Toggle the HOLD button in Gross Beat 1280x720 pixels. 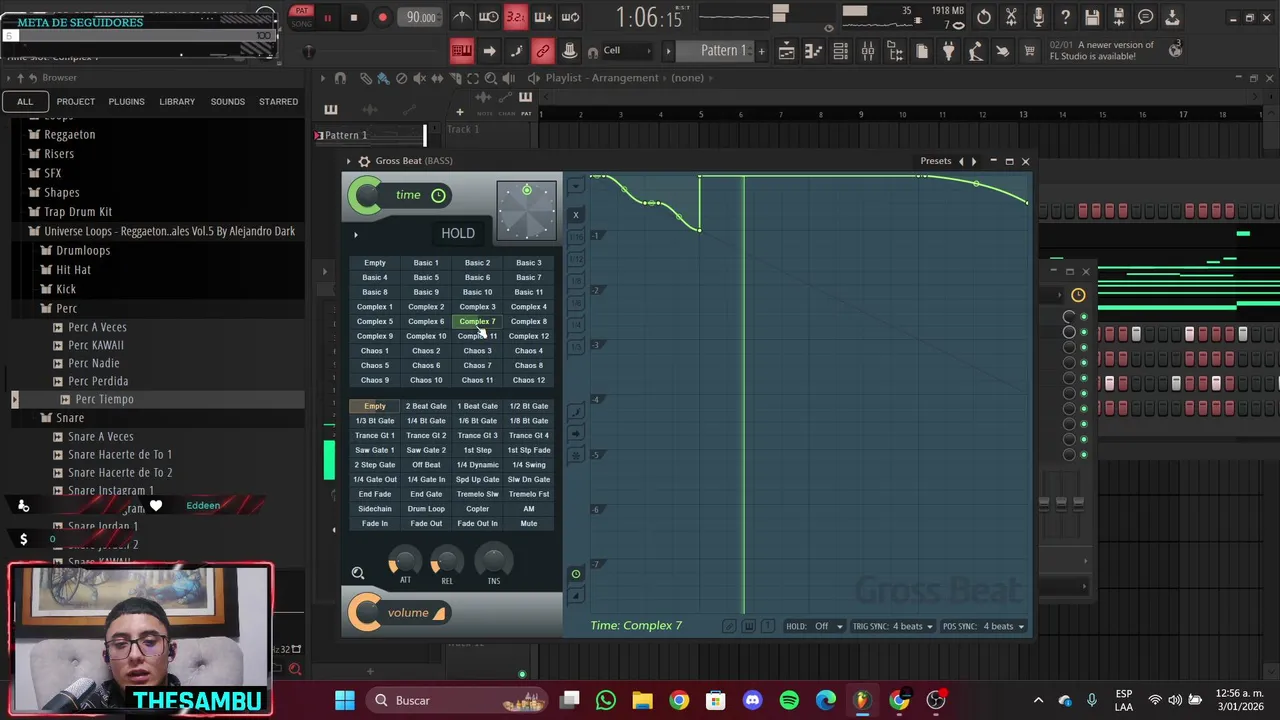tap(458, 233)
